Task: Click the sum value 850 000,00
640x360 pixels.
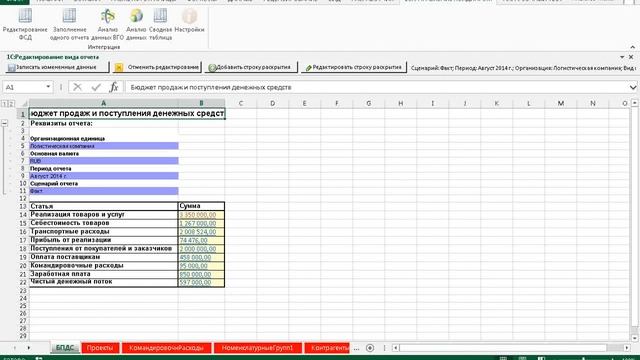Action: pos(201,274)
